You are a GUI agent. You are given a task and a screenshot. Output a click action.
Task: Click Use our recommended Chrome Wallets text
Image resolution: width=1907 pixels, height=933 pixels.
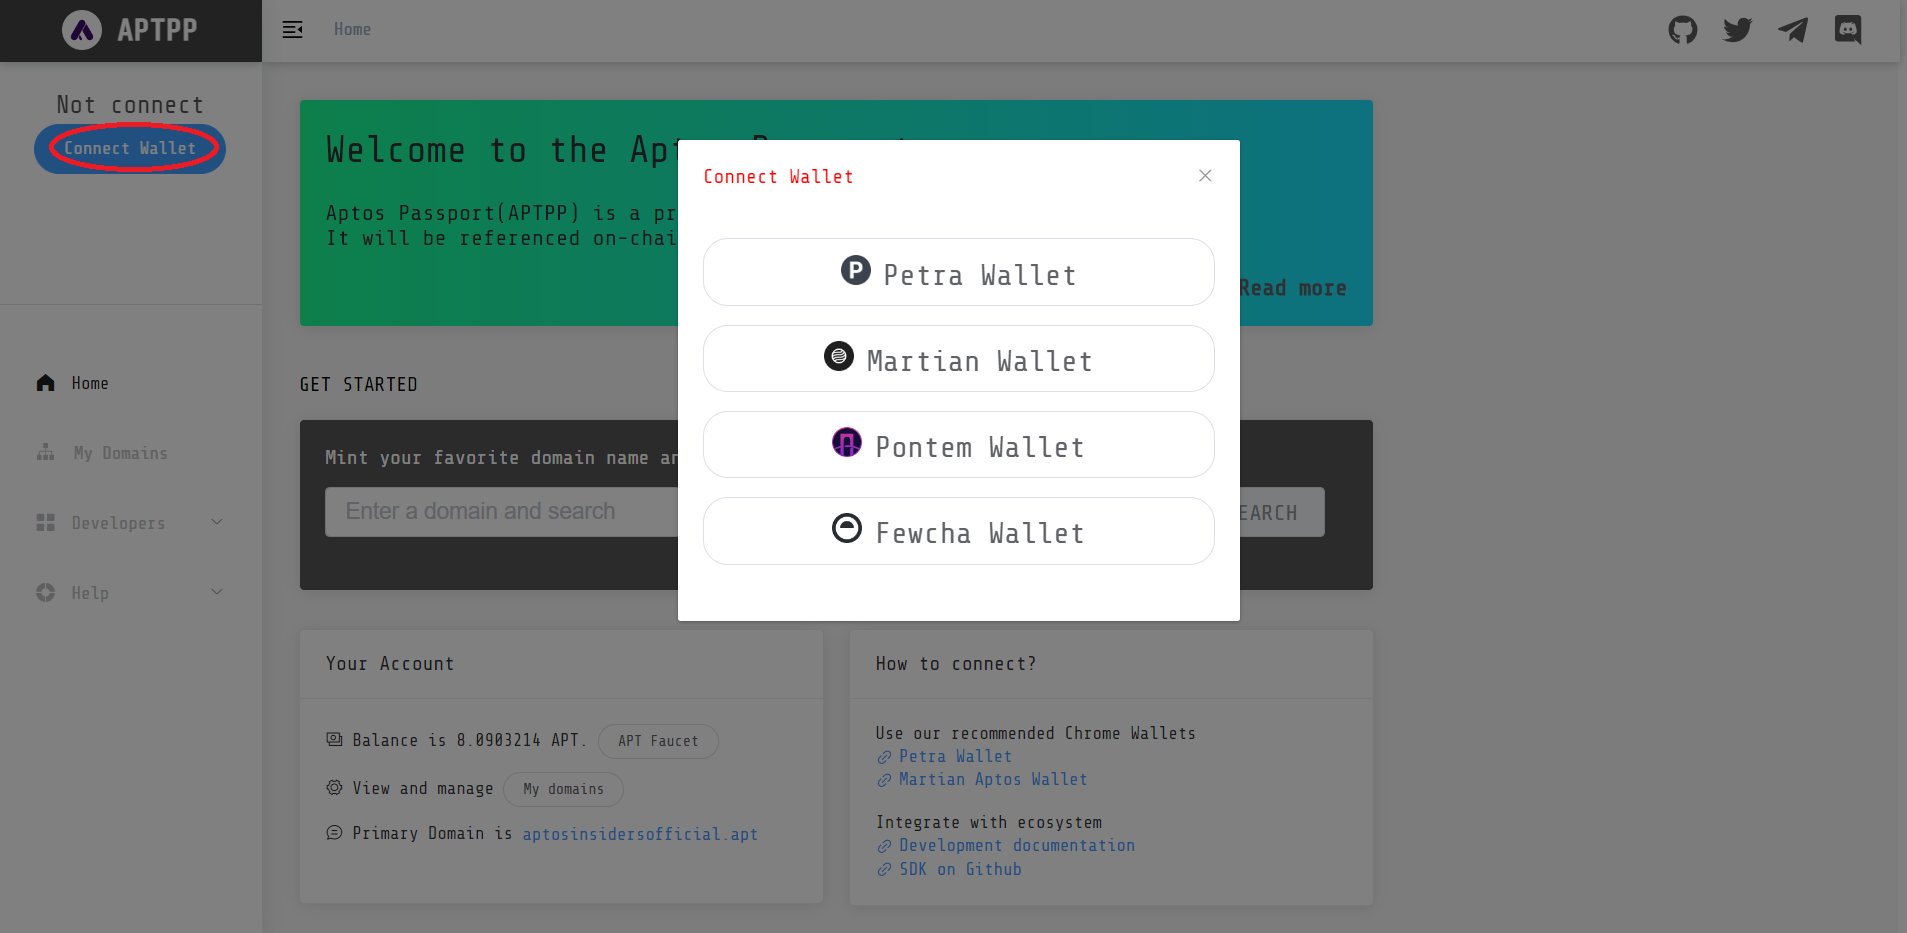(1036, 733)
